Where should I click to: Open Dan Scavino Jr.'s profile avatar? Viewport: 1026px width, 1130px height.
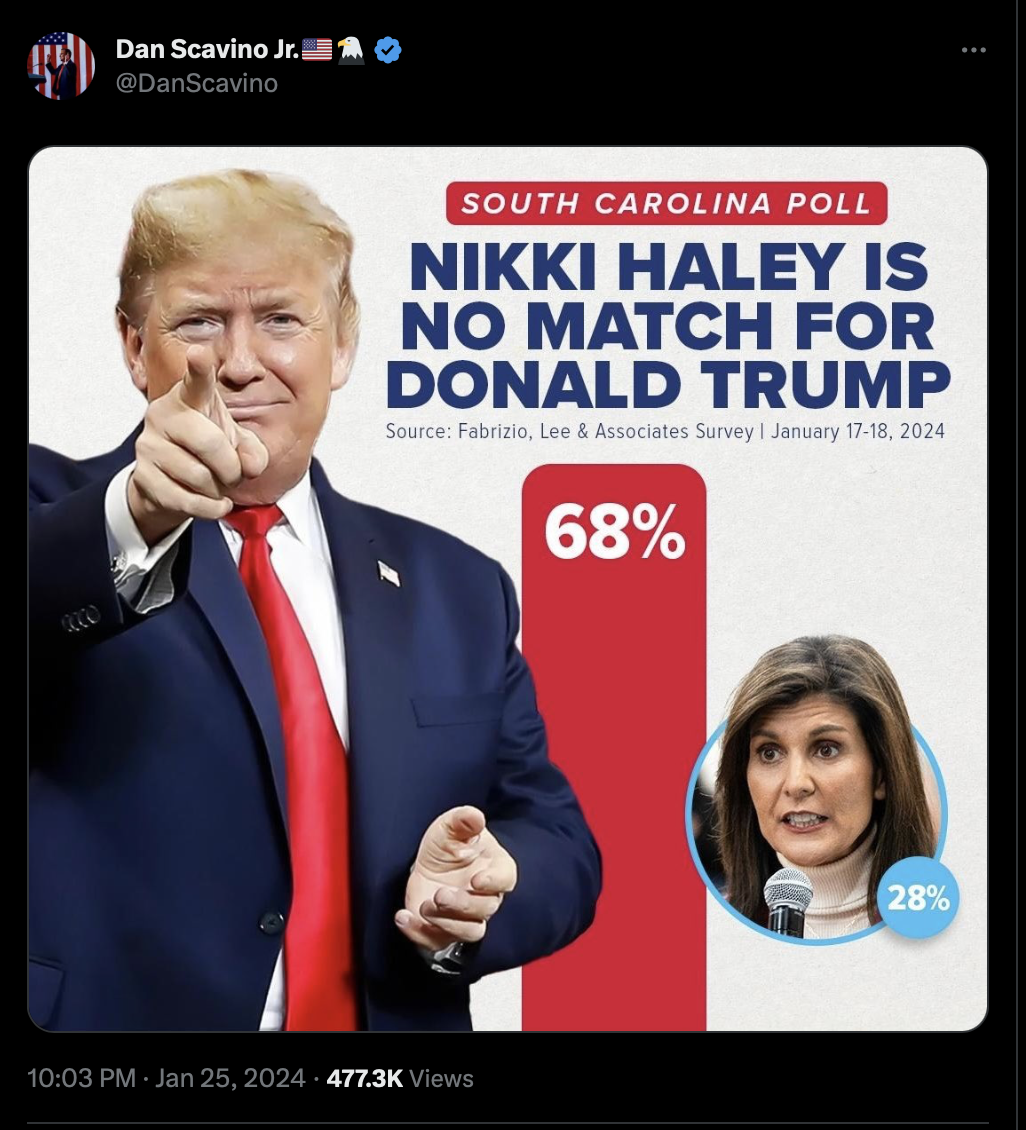click(61, 65)
